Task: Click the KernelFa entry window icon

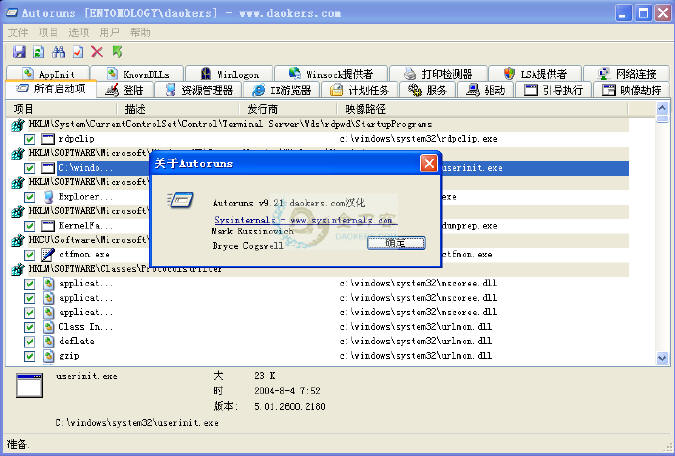Action: coord(48,226)
